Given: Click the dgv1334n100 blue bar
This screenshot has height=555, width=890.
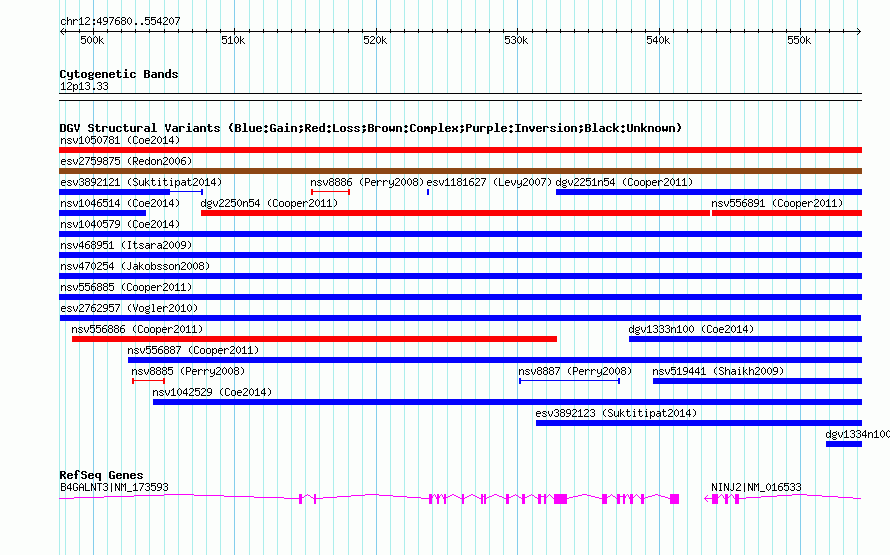Looking at the screenshot, I should pos(844,444).
